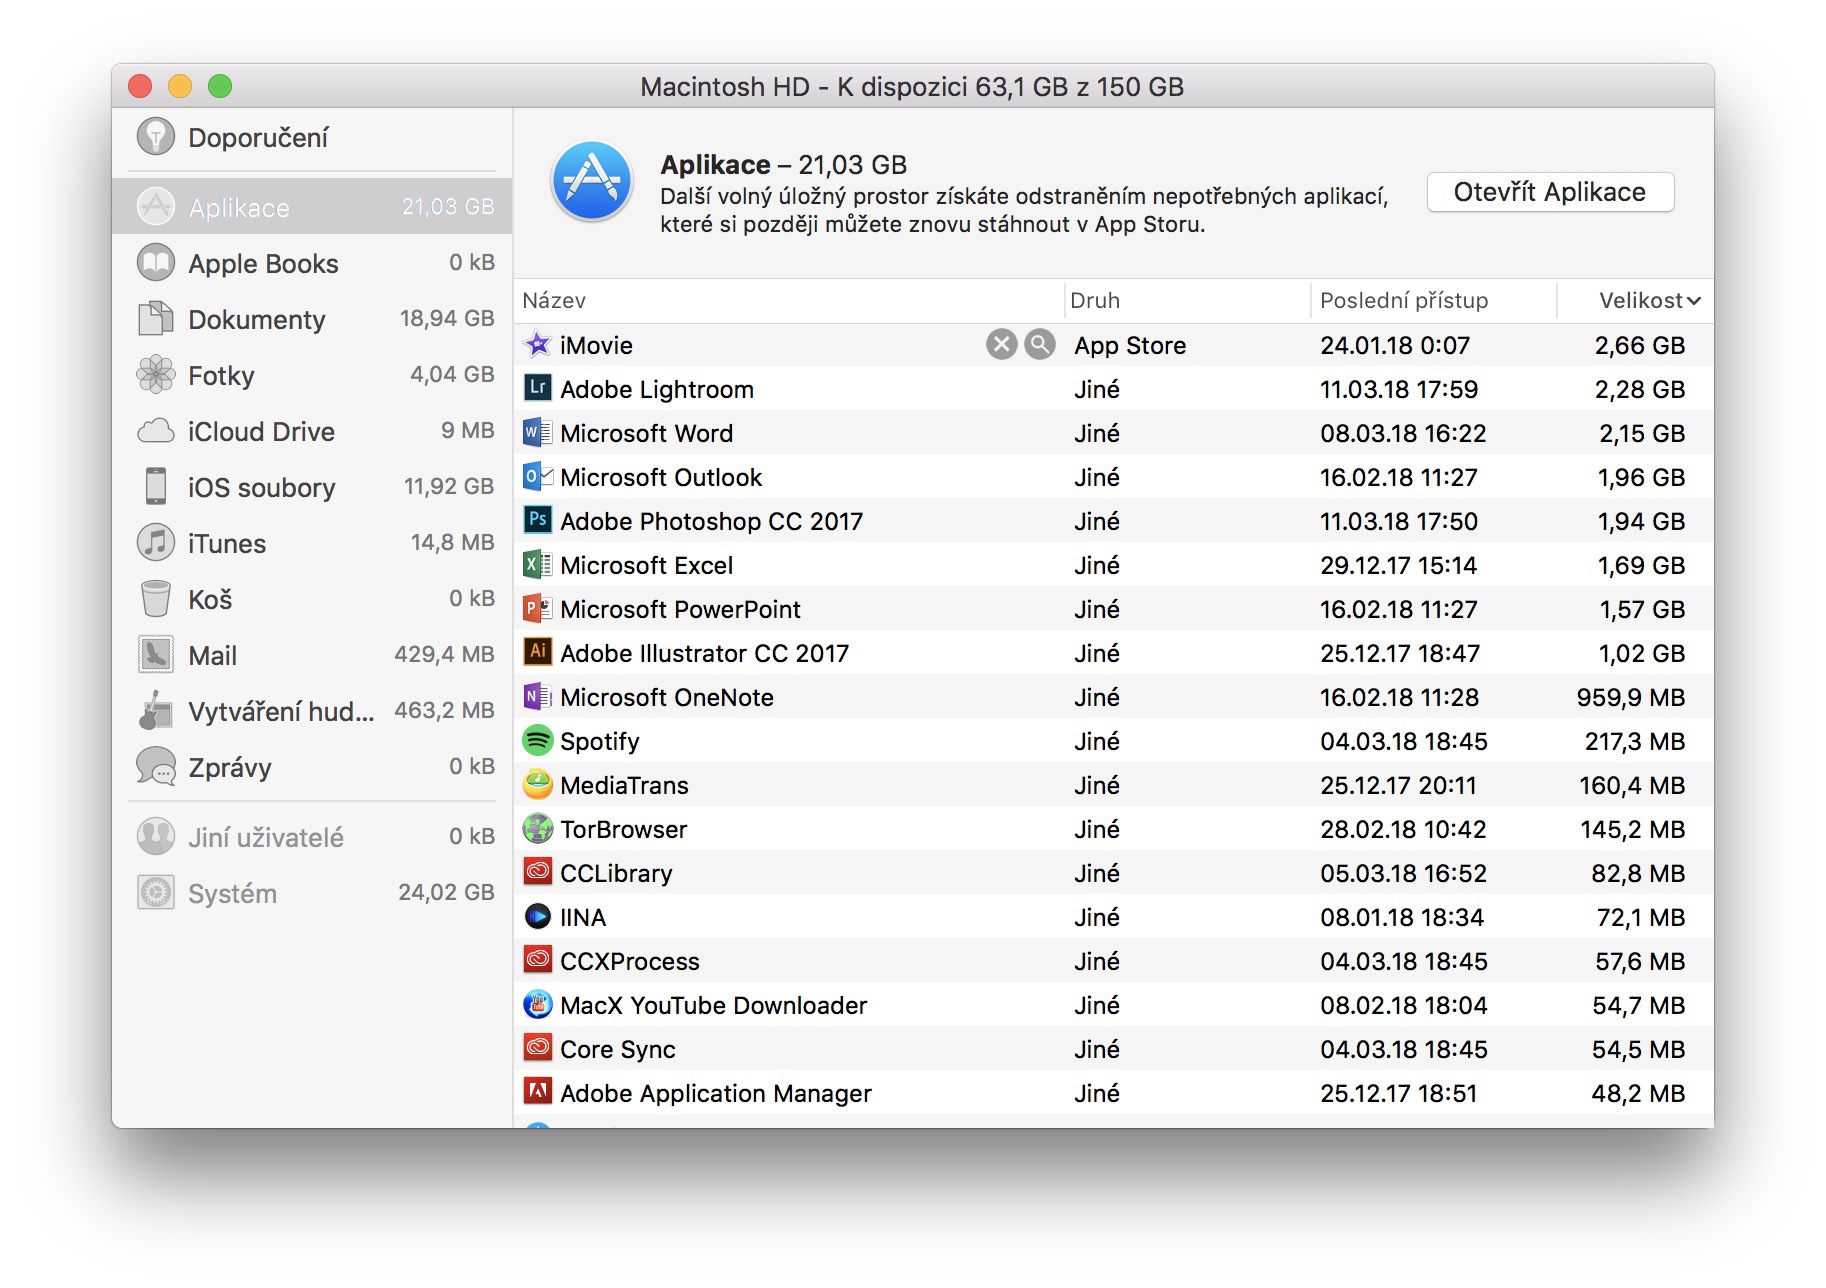Select iOS soubory in sidebar
Viewport: 1826px width, 1288px height.
[x=261, y=488]
